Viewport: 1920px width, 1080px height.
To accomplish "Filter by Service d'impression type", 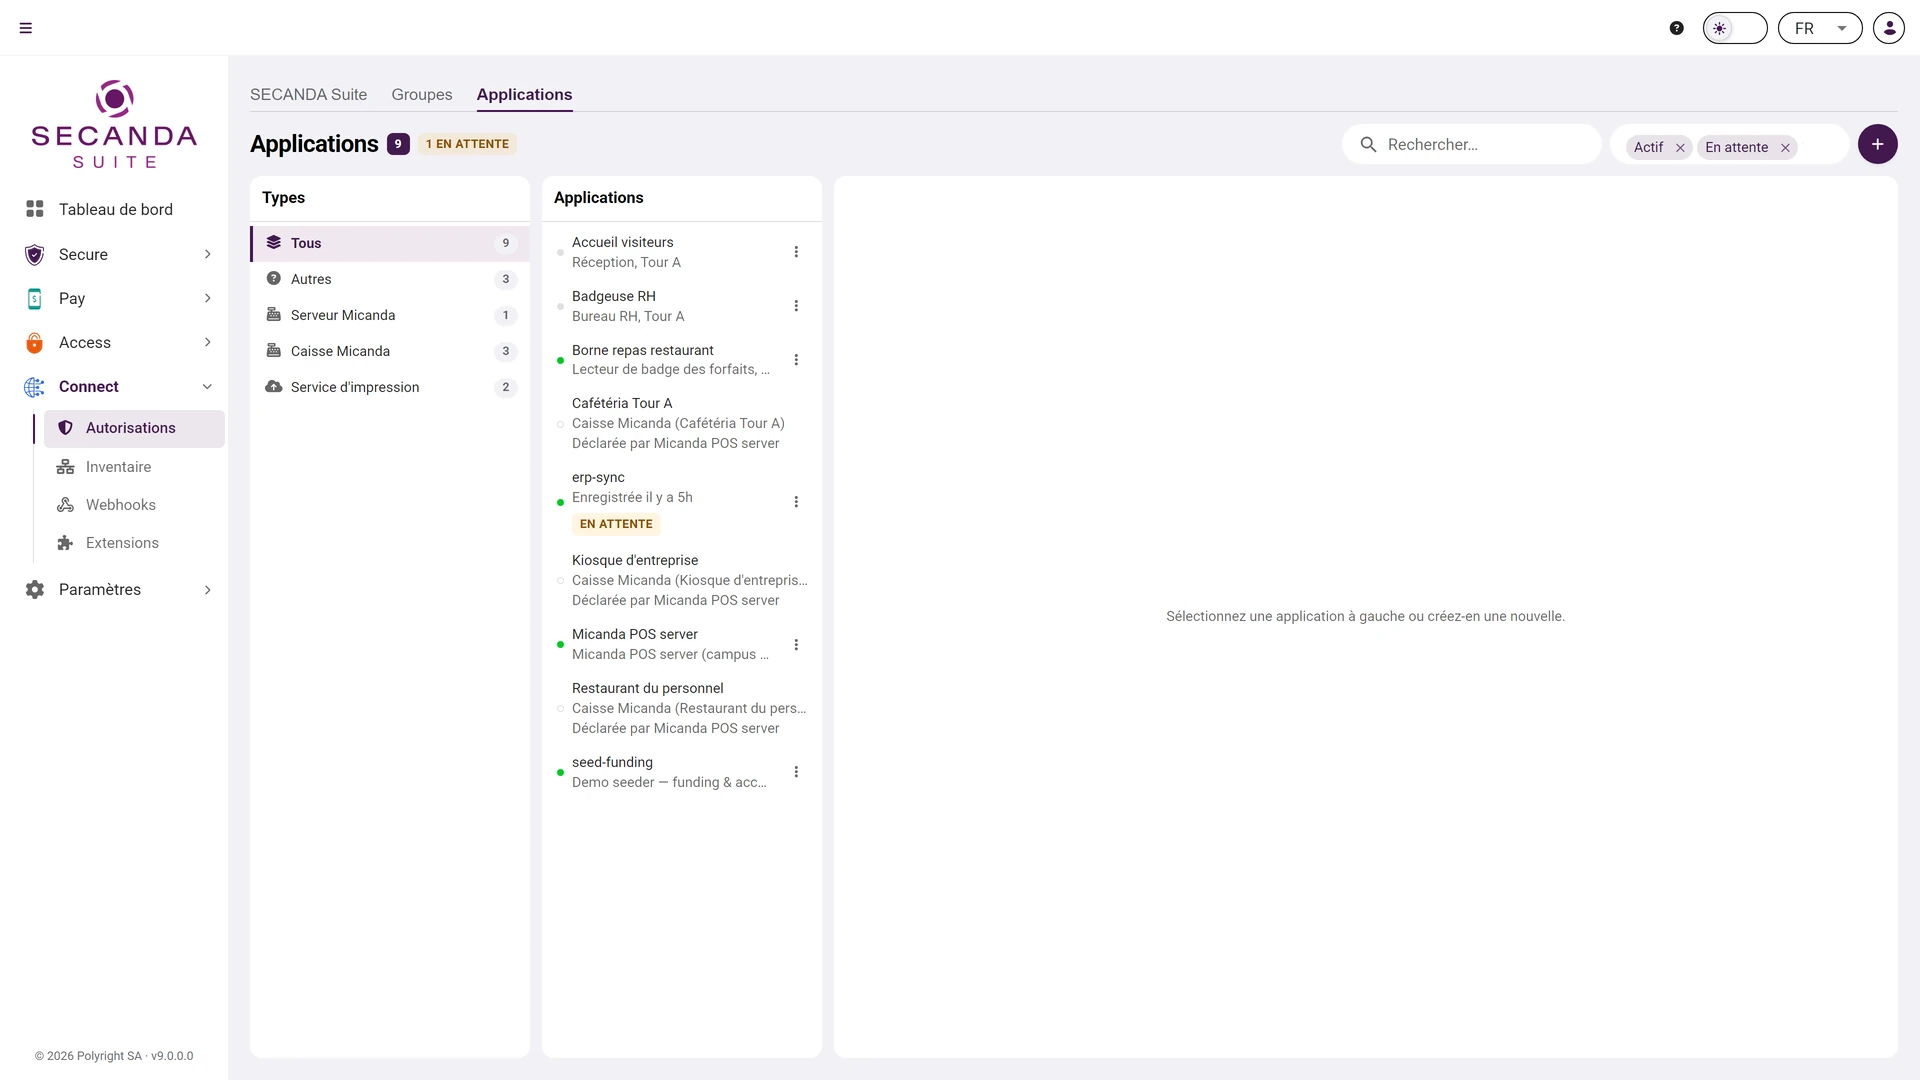I will point(390,387).
